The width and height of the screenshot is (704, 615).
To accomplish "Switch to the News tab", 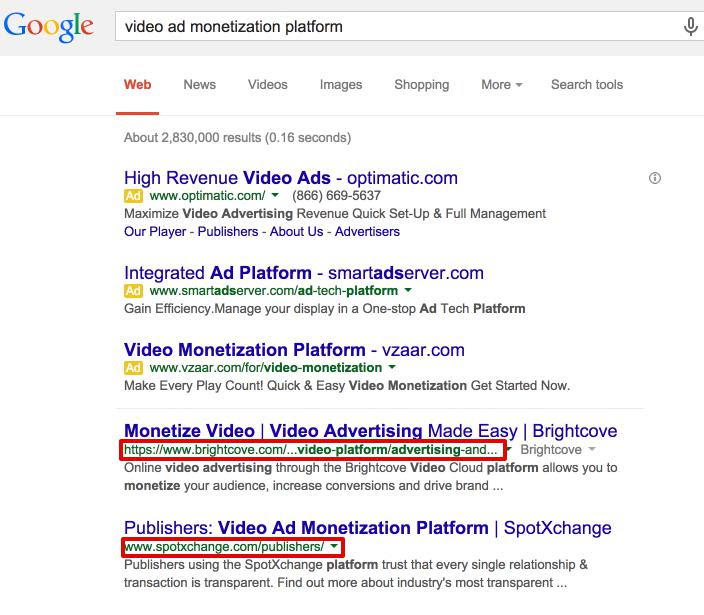I will (x=199, y=84).
